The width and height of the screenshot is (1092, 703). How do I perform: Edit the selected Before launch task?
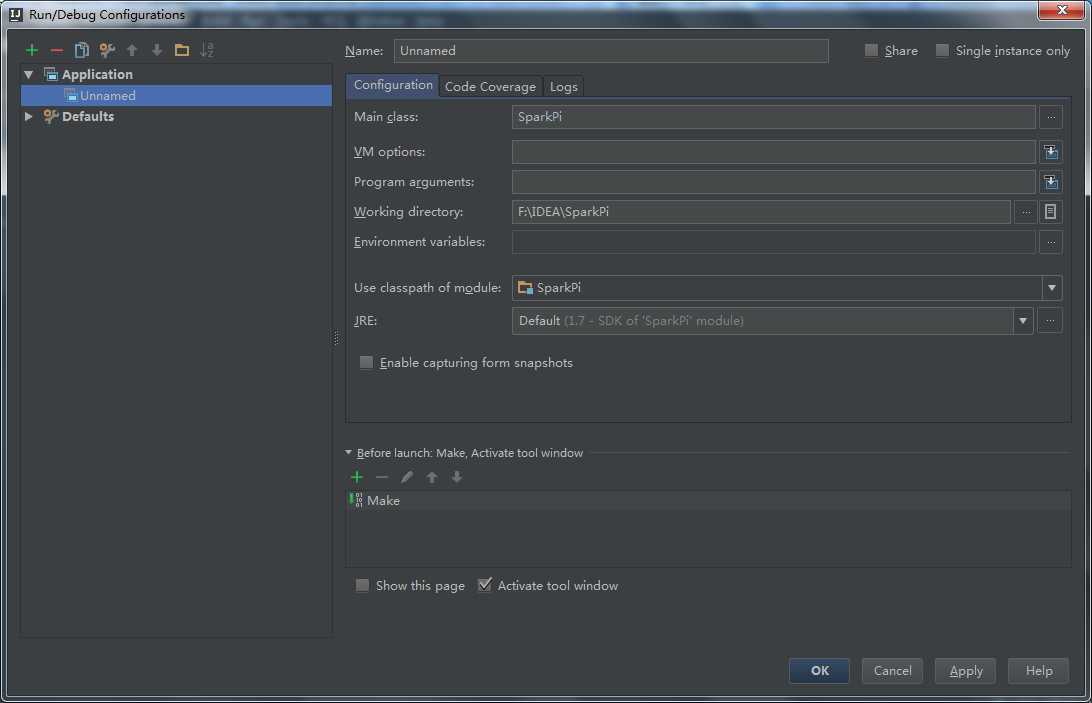[407, 477]
